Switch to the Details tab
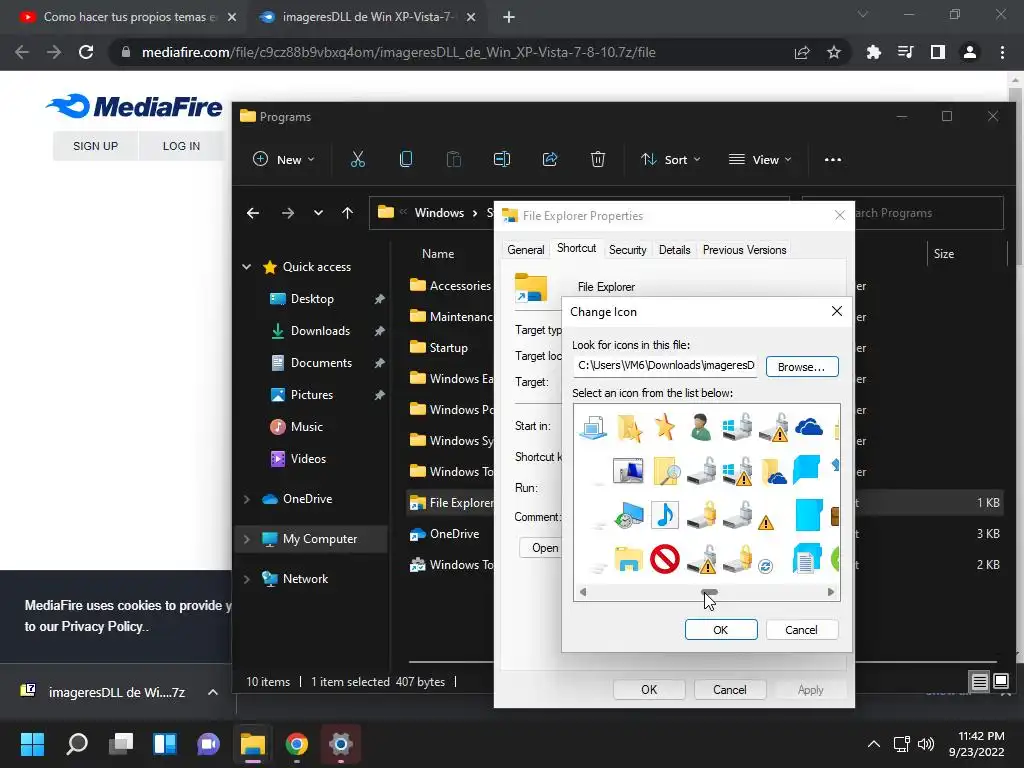 [674, 249]
